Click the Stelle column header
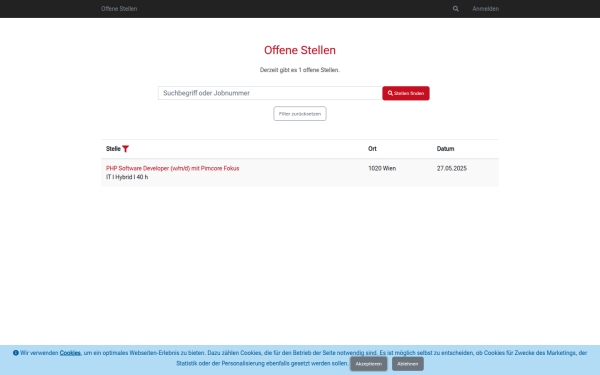 point(113,149)
